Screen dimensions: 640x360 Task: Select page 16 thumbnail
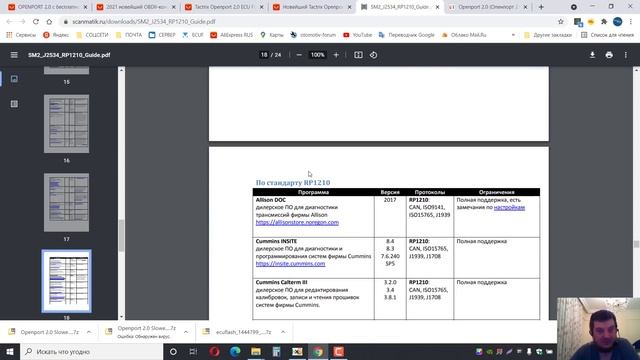click(67, 124)
